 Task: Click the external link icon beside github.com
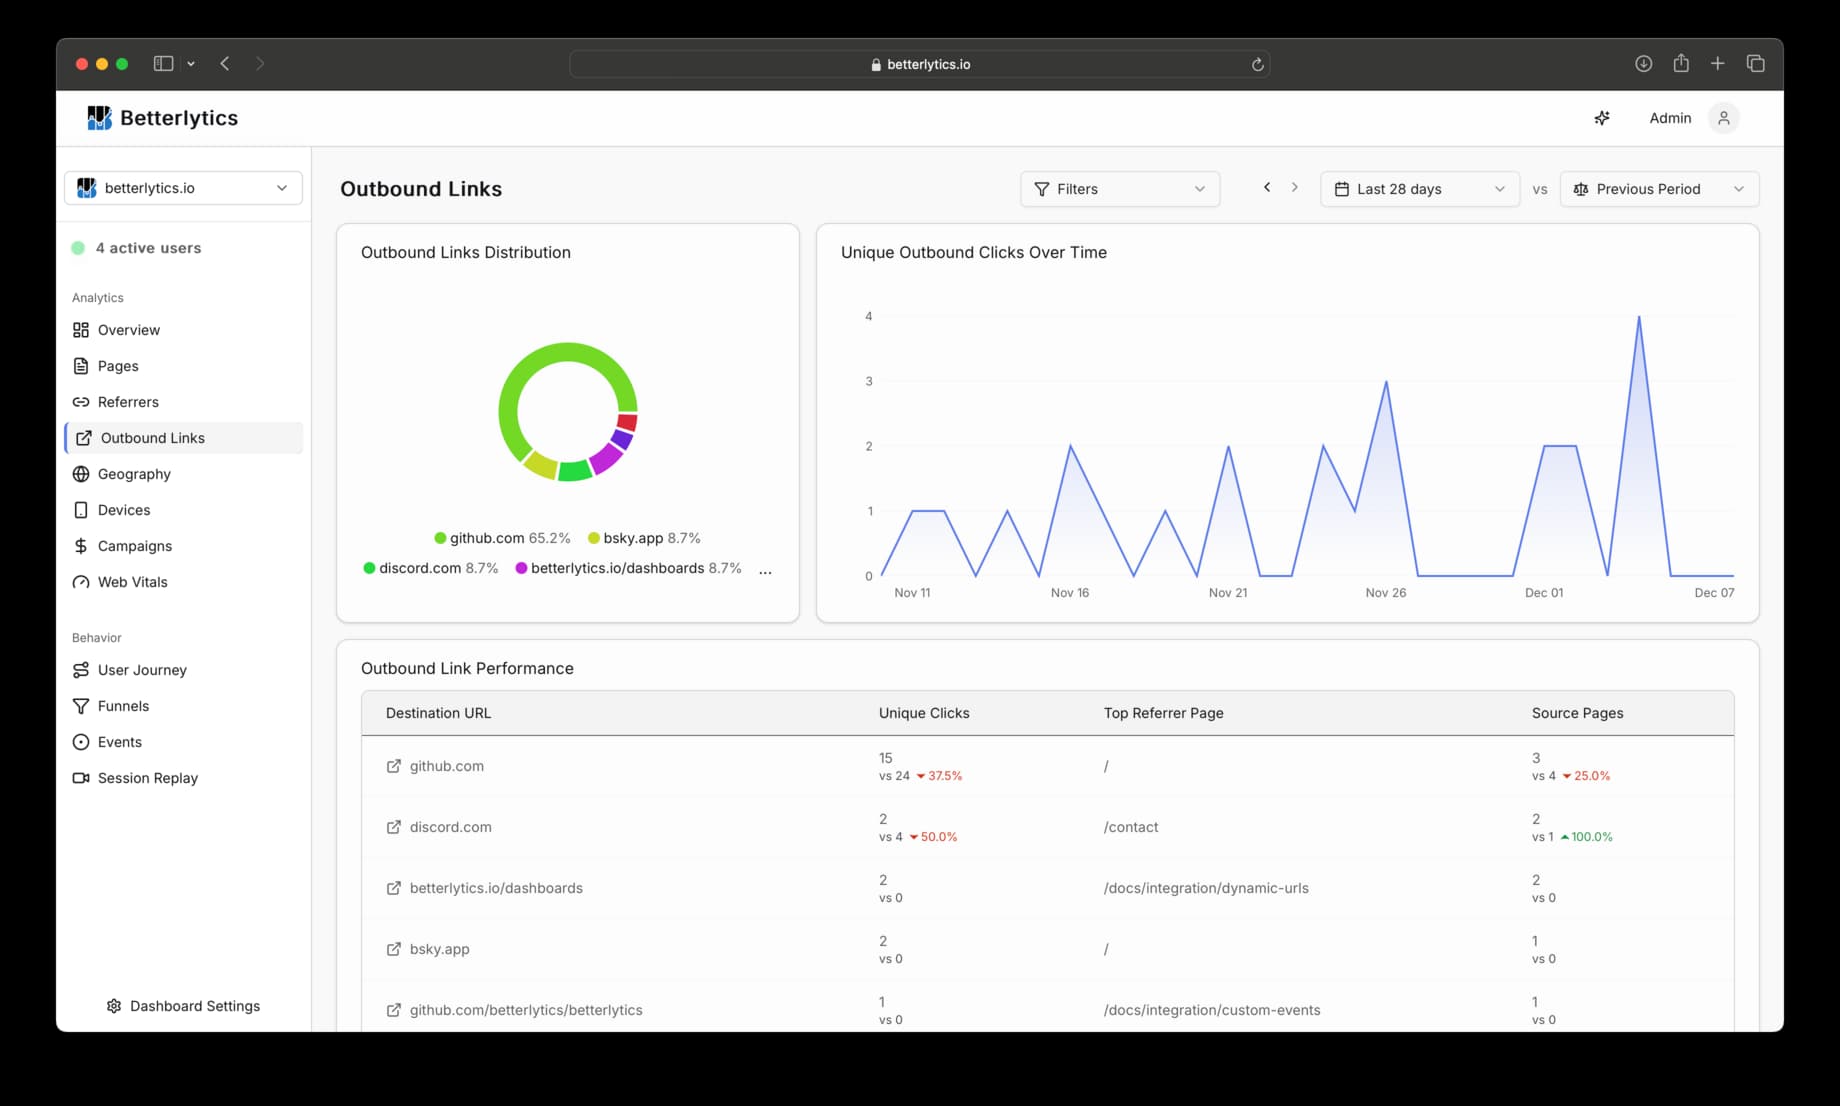[392, 766]
